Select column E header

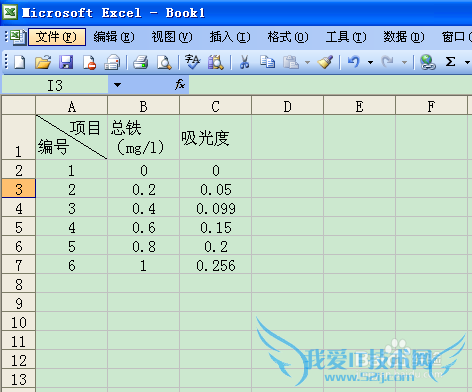(360, 106)
